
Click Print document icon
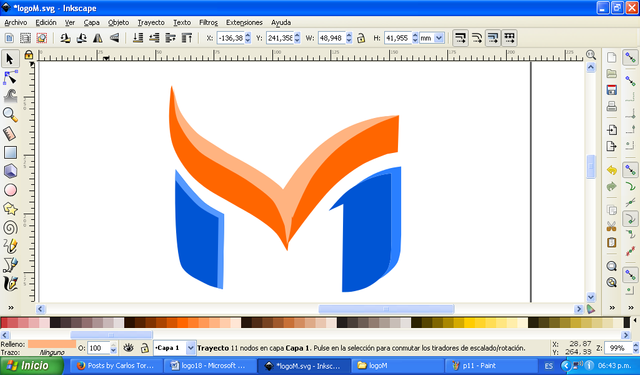(611, 107)
